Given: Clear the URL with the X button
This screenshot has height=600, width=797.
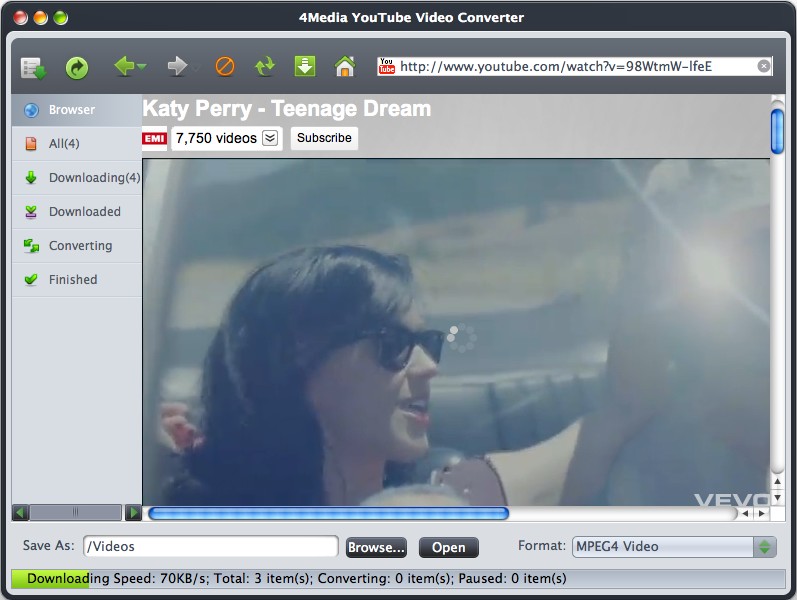Looking at the screenshot, I should pos(763,66).
